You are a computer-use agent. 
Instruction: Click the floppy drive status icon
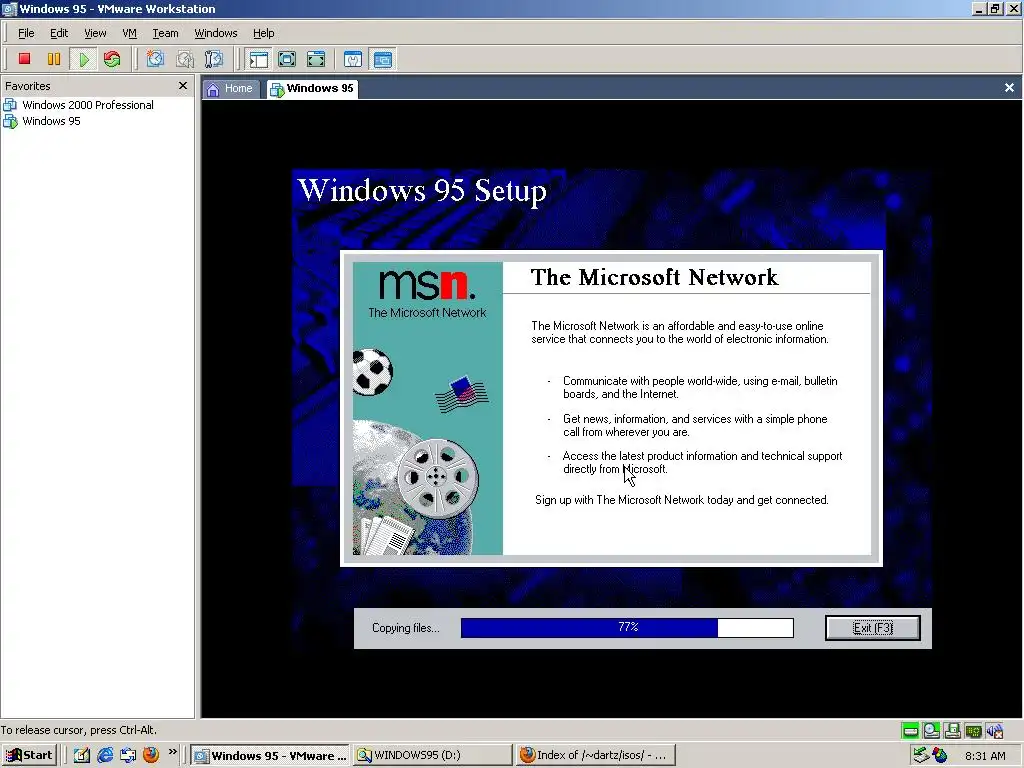tap(953, 731)
